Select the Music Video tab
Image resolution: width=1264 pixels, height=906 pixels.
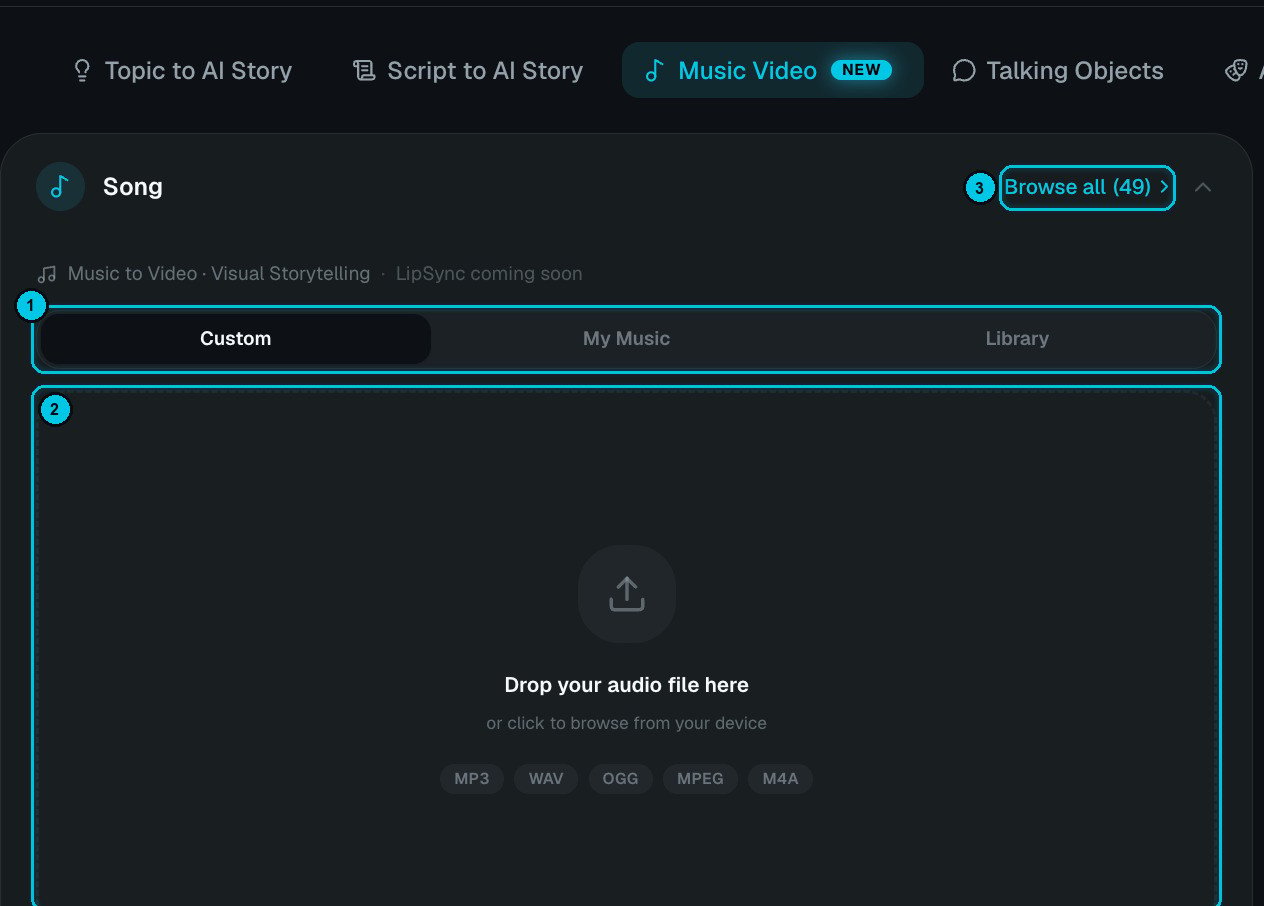772,70
